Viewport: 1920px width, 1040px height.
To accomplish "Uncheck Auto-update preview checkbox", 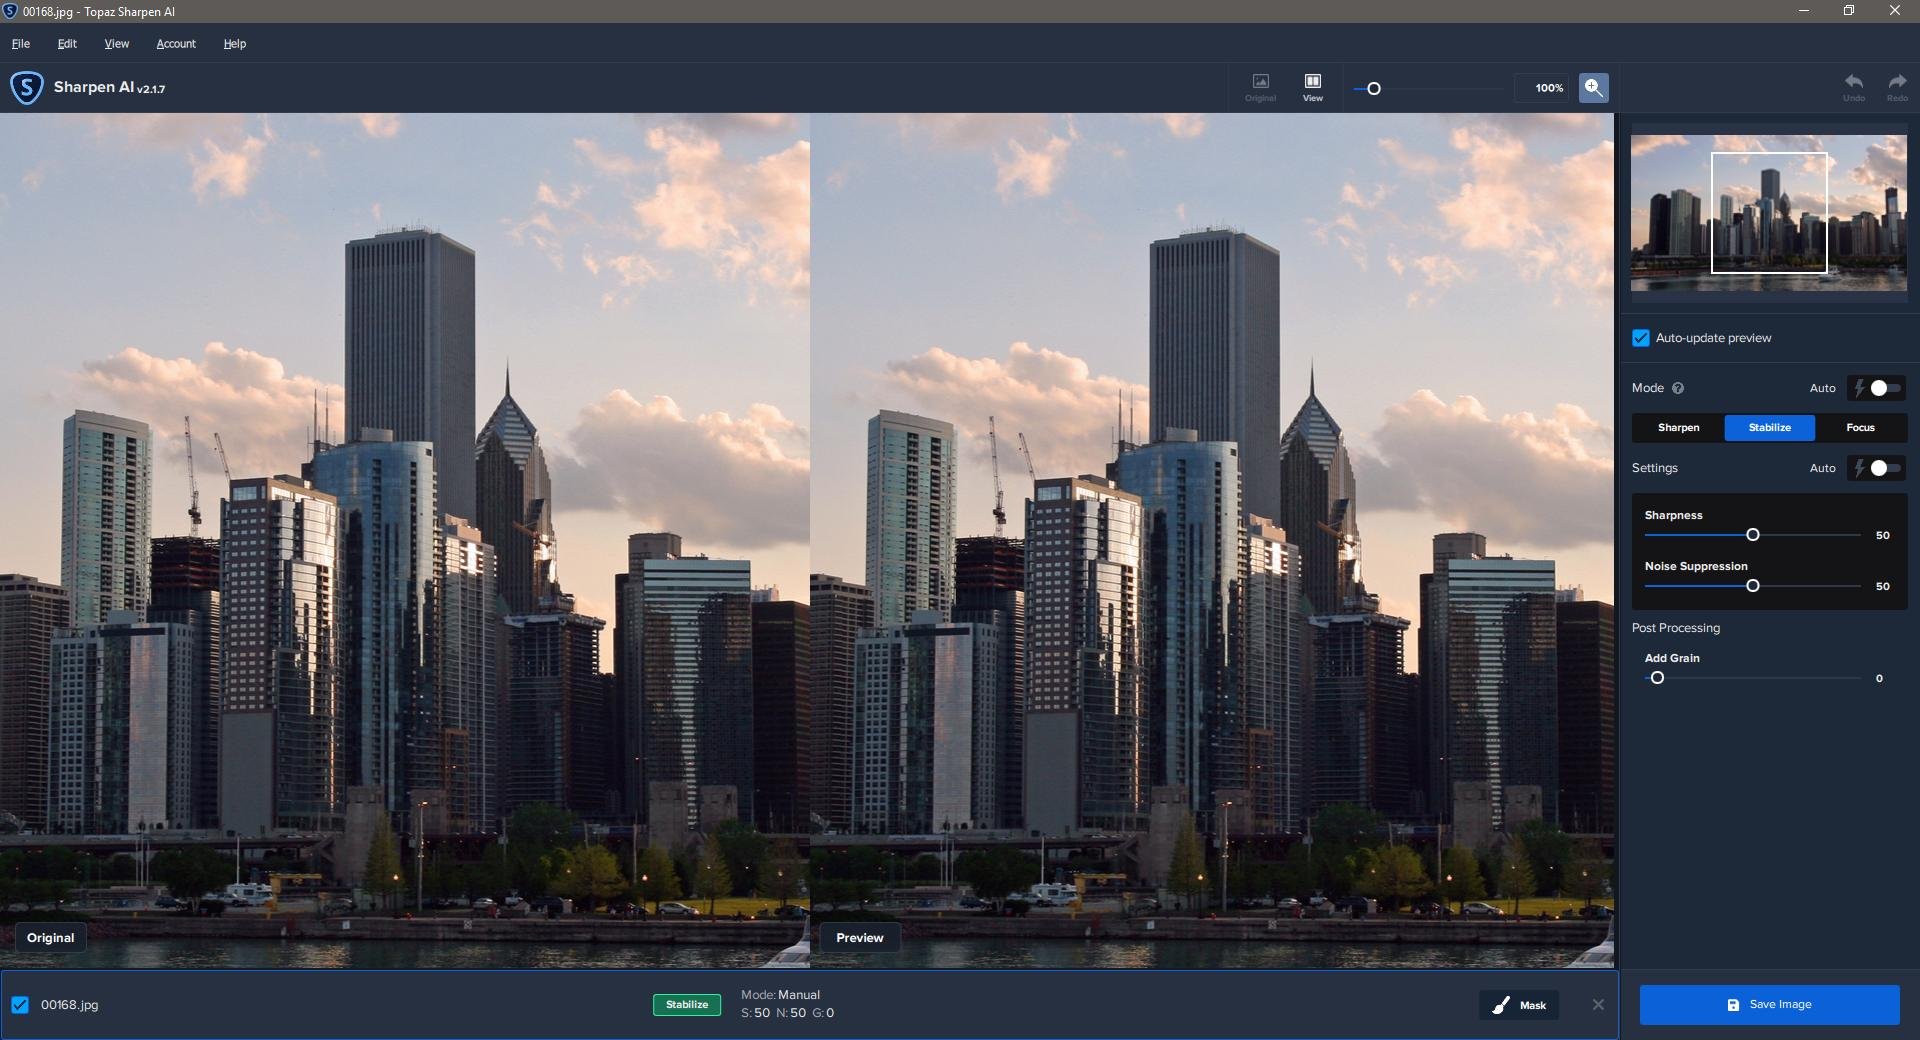I will click(1641, 338).
